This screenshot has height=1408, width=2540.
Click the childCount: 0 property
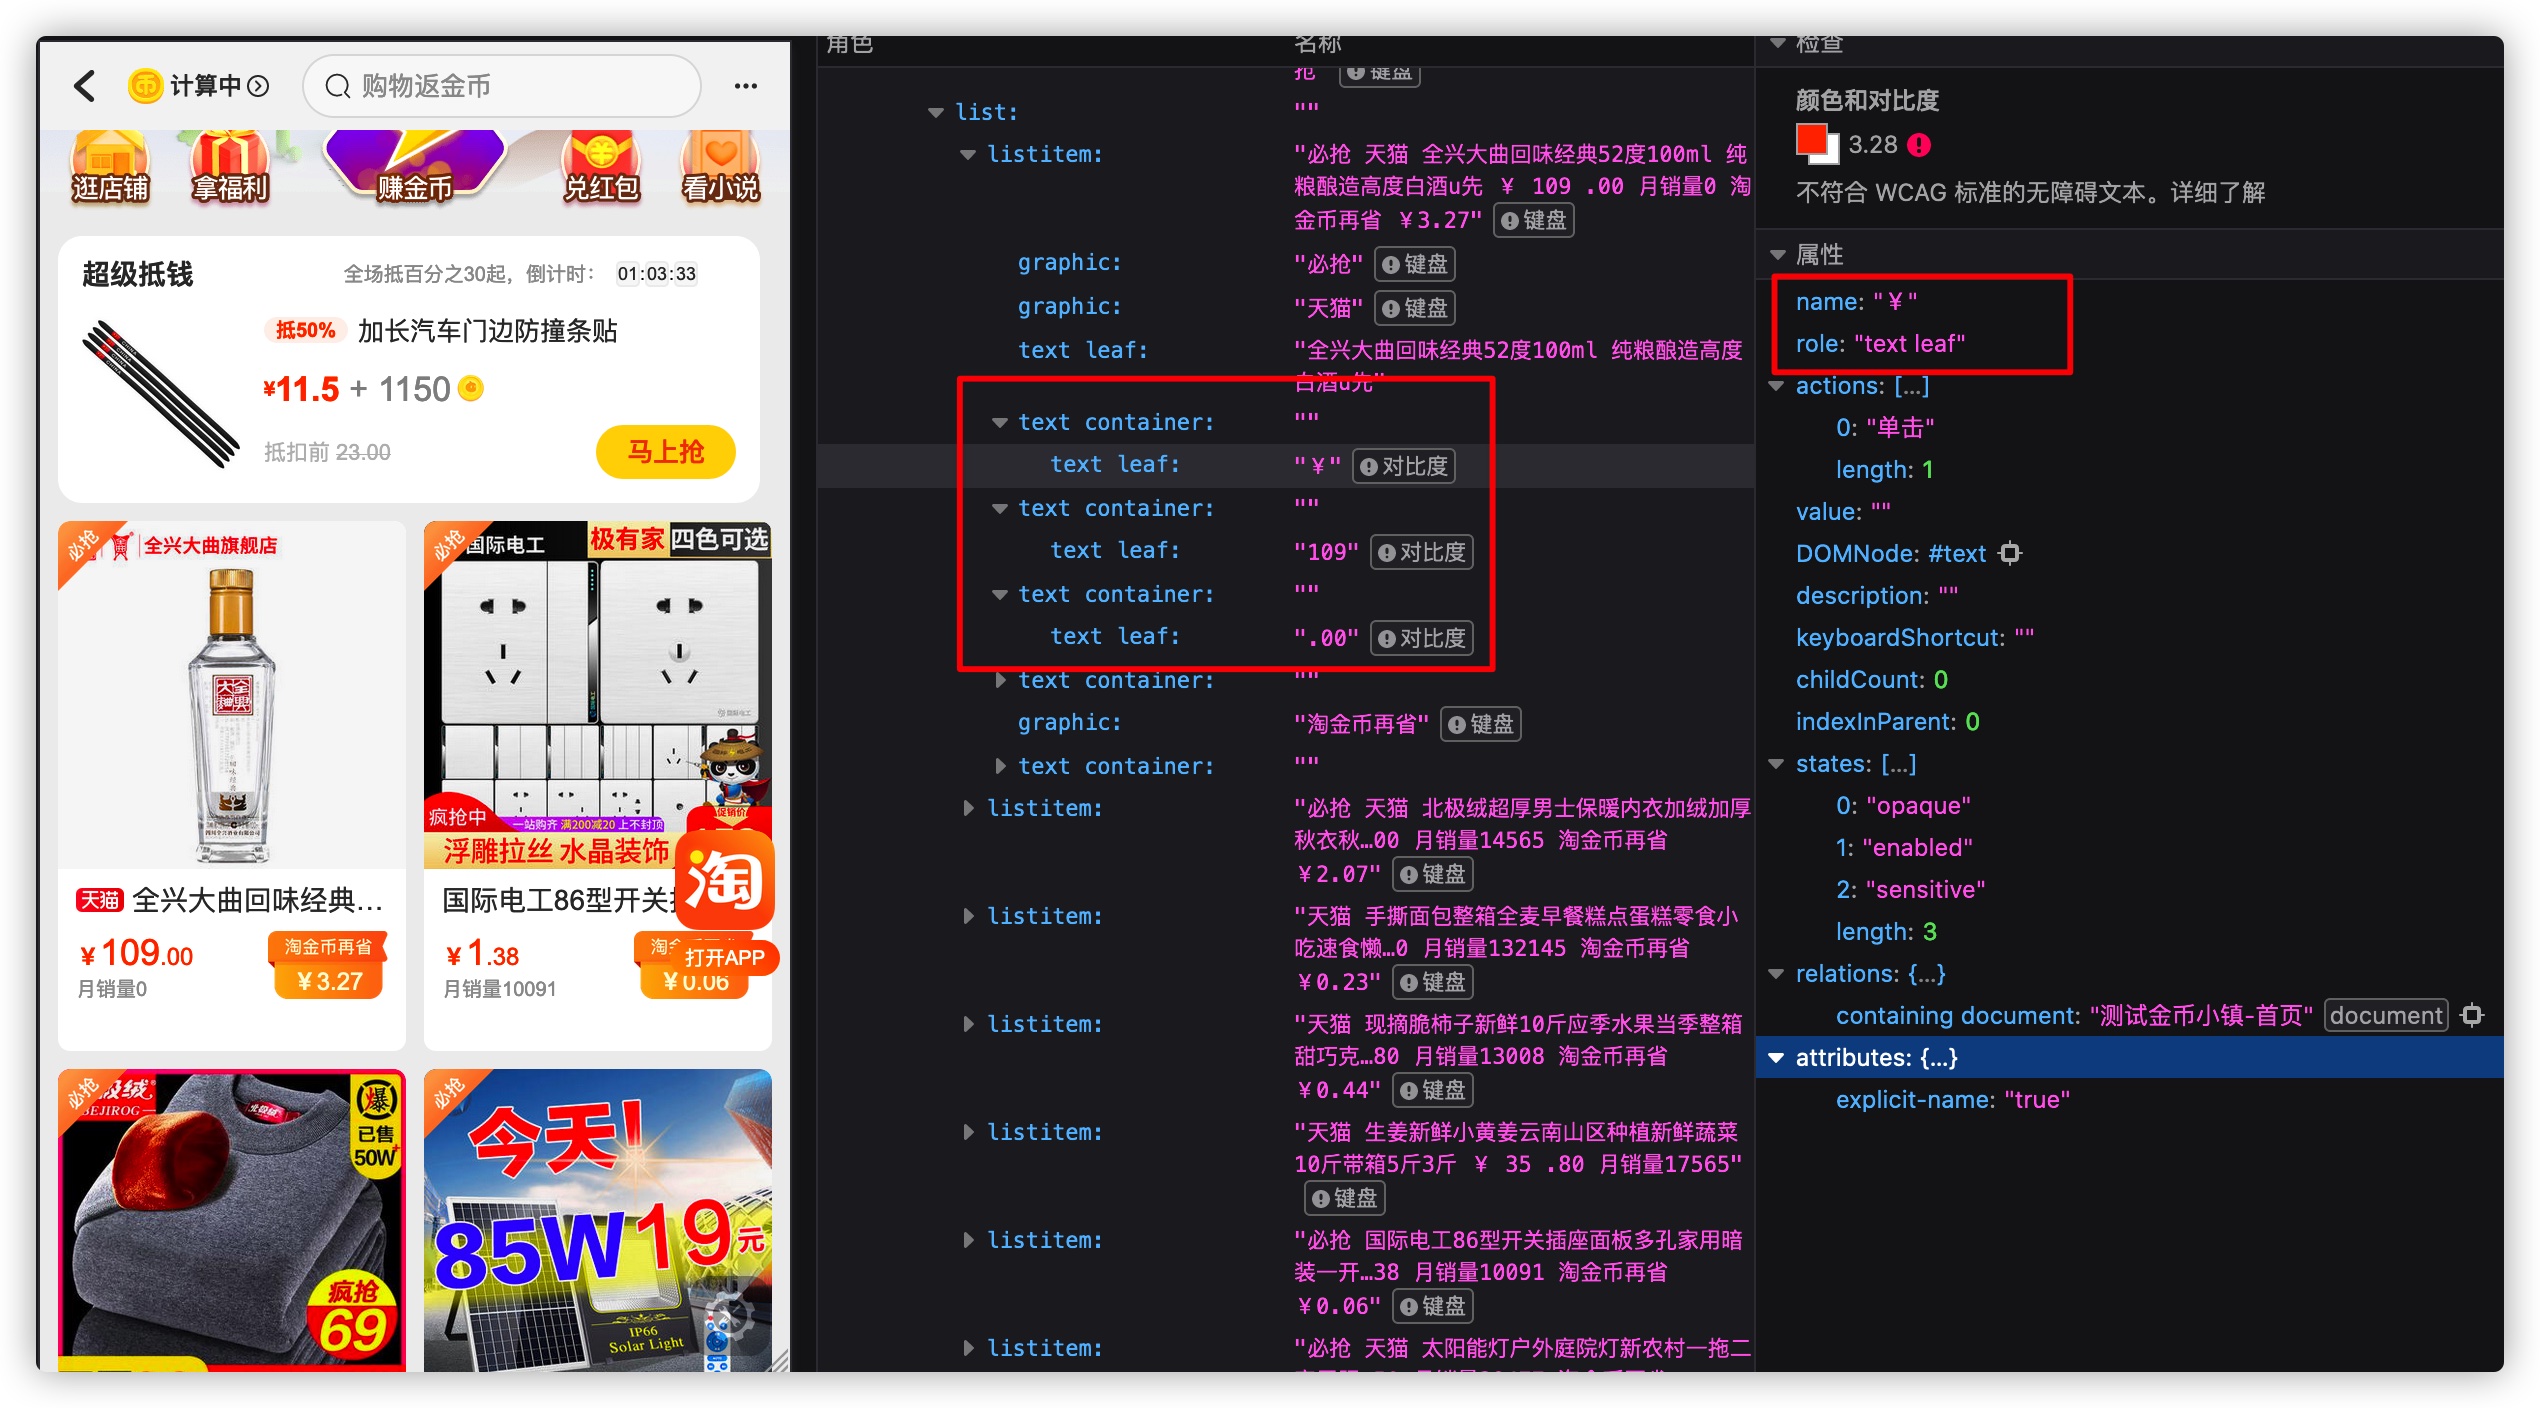click(x=1871, y=680)
